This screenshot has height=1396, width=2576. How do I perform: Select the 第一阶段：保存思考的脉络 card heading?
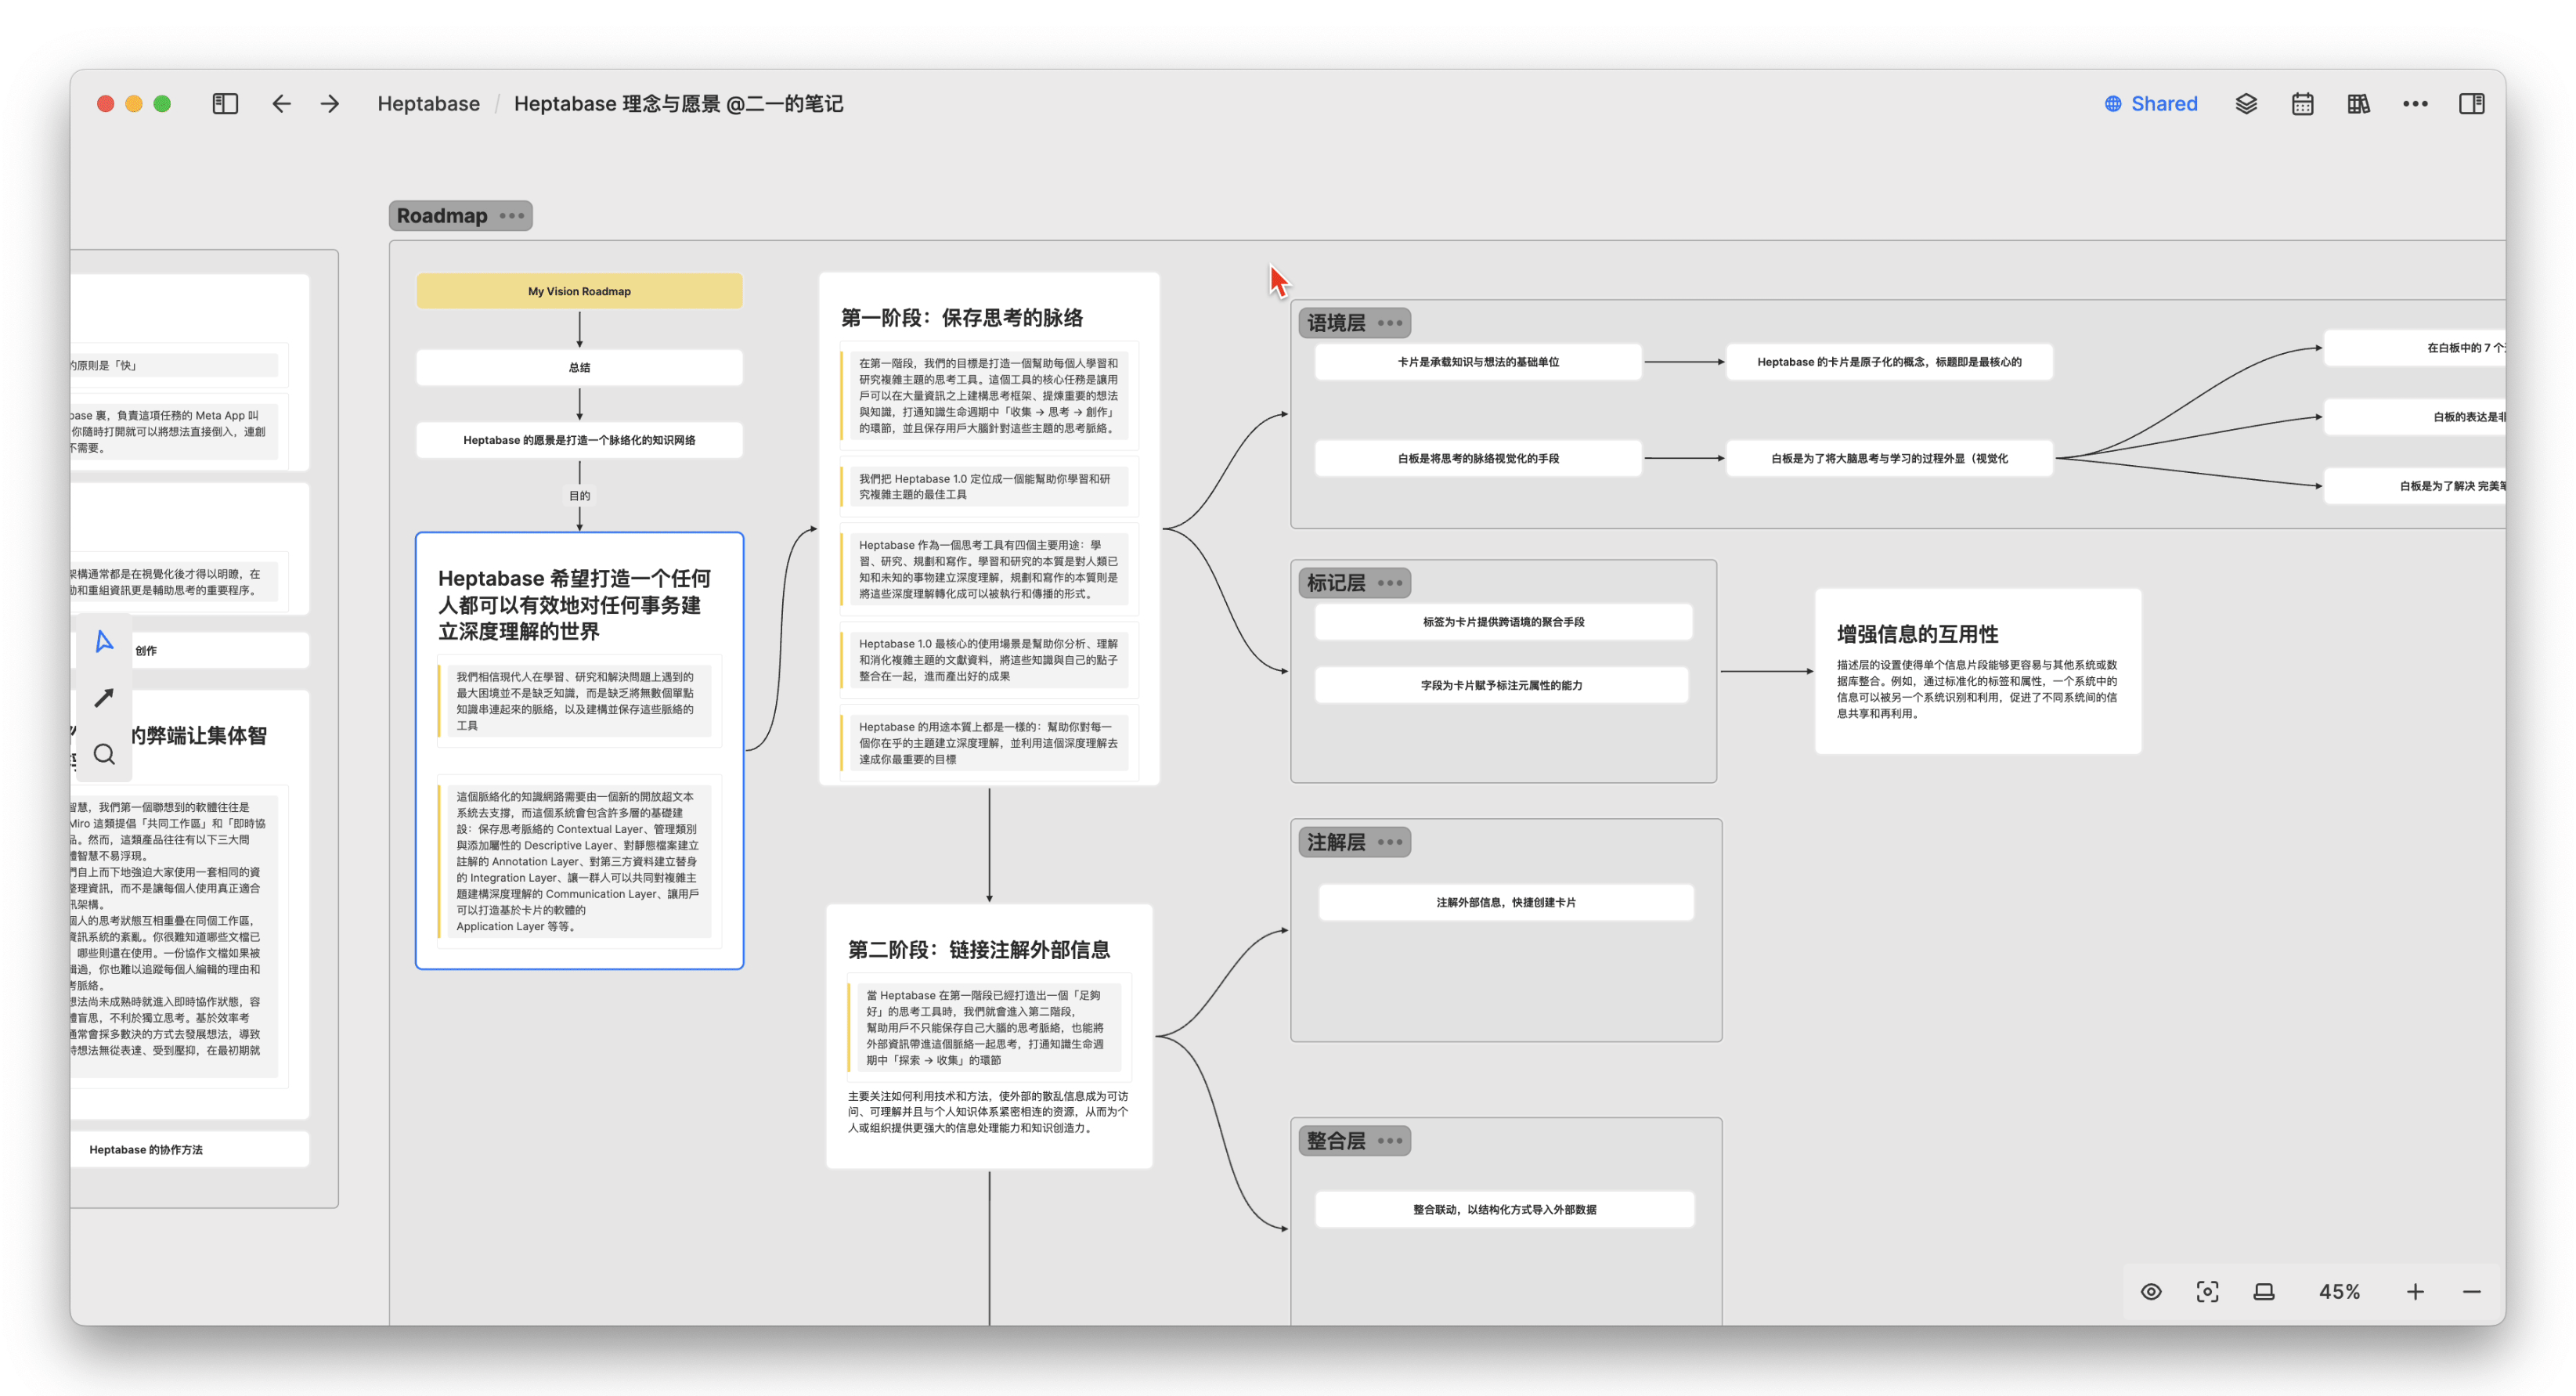[x=961, y=318]
